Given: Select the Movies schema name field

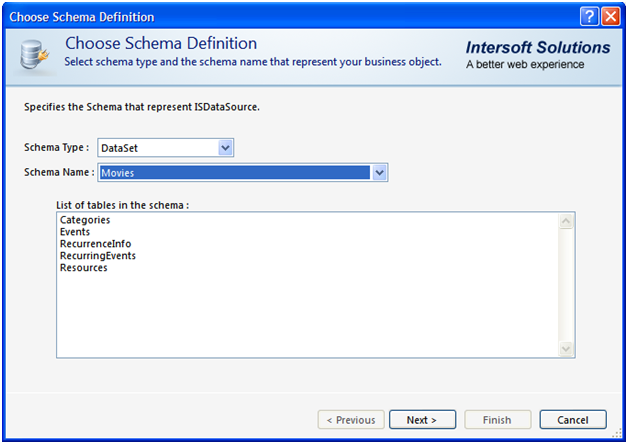Looking at the screenshot, I should click(x=235, y=173).
